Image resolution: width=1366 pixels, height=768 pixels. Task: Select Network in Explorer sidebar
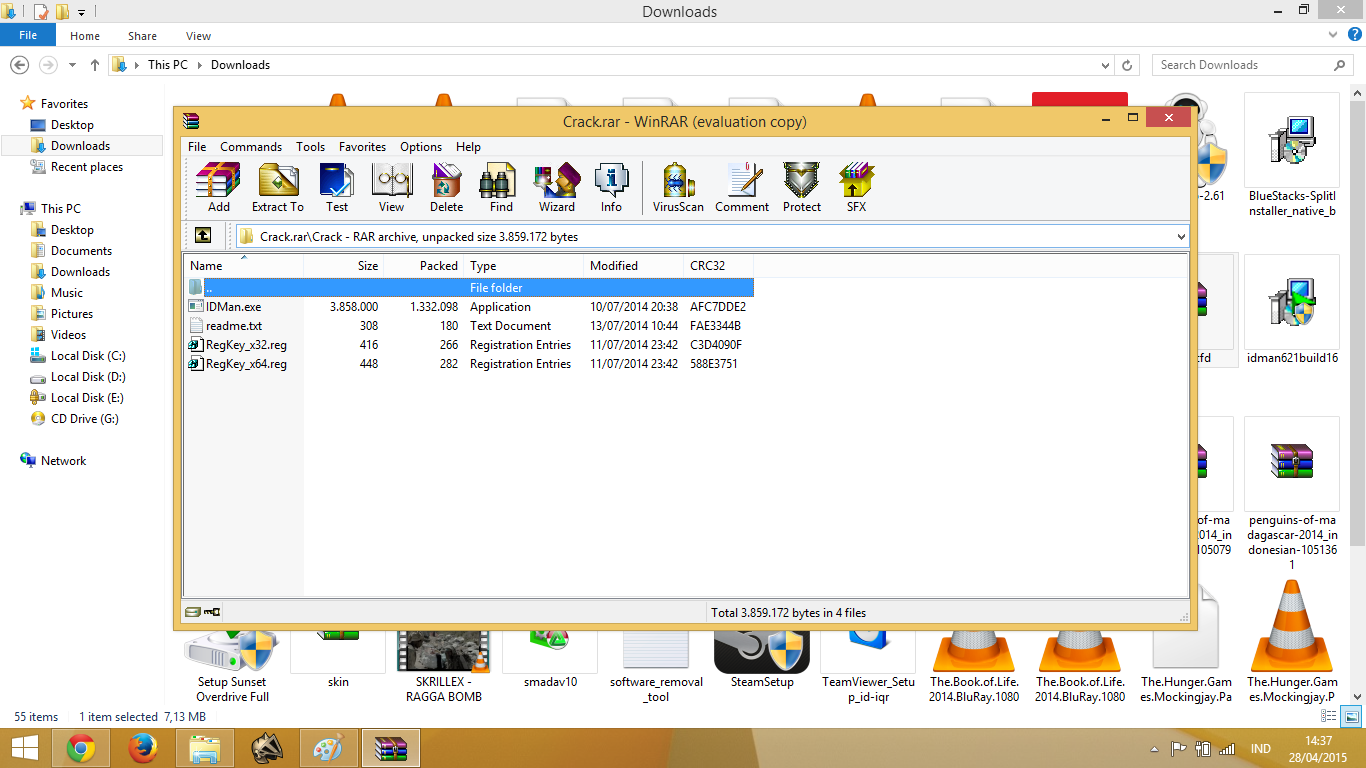pyautogui.click(x=63, y=461)
